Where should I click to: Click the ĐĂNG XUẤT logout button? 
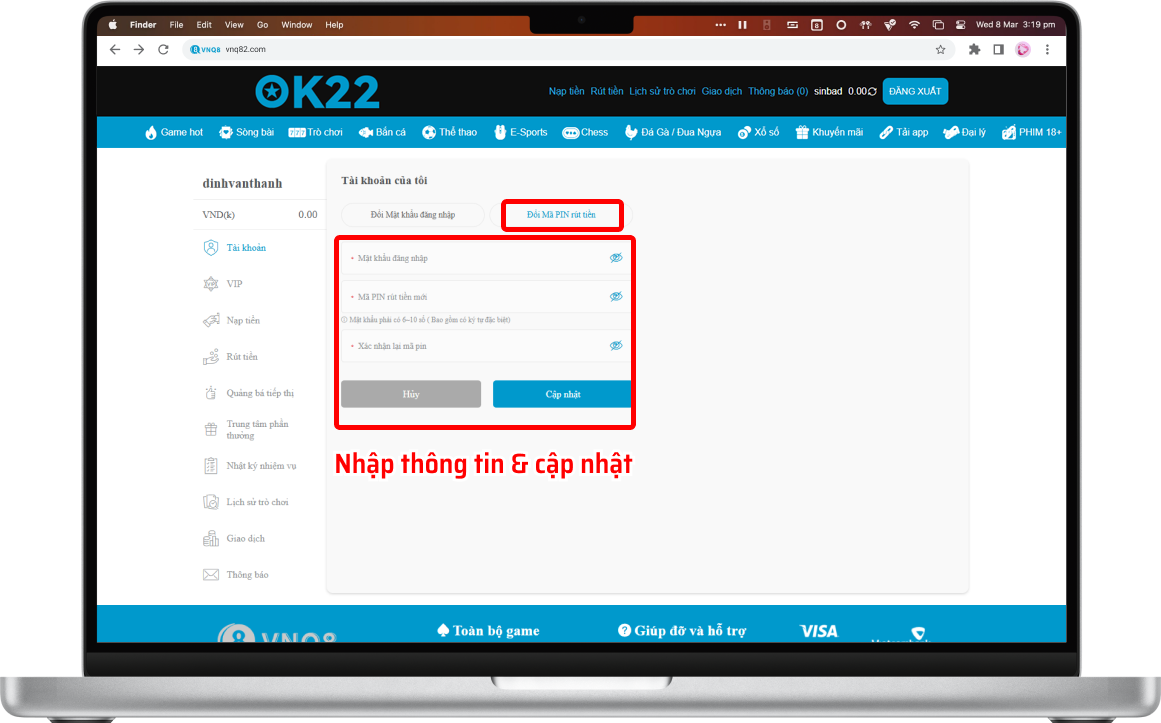pyautogui.click(x=915, y=91)
